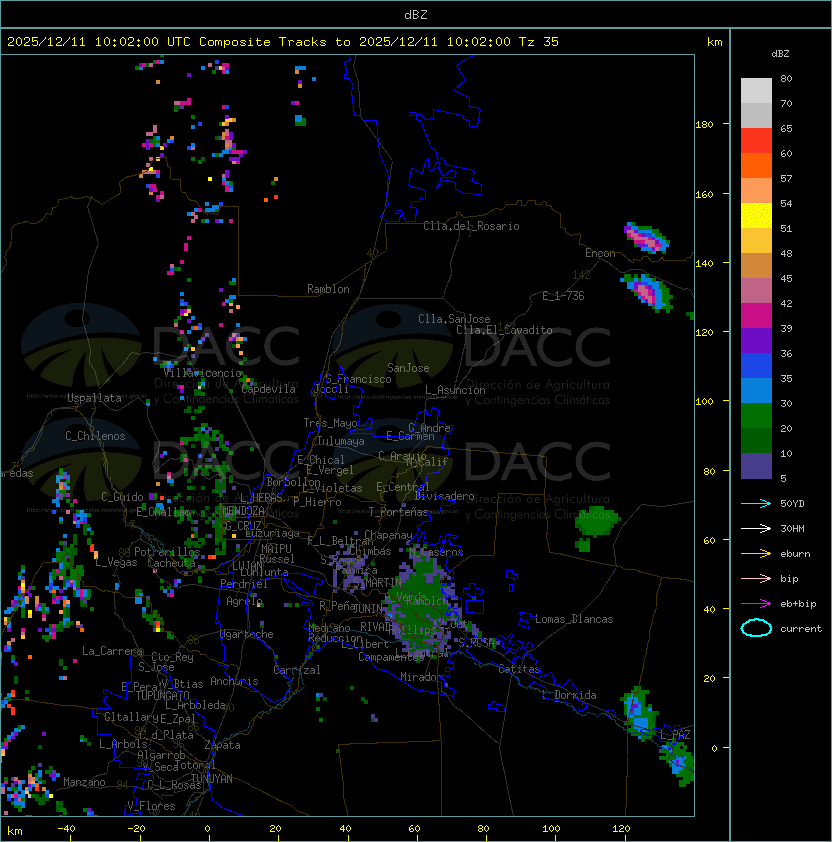Click the 'eburn' legend label
Viewport: 832px width, 842px height.
pyautogui.click(x=795, y=554)
